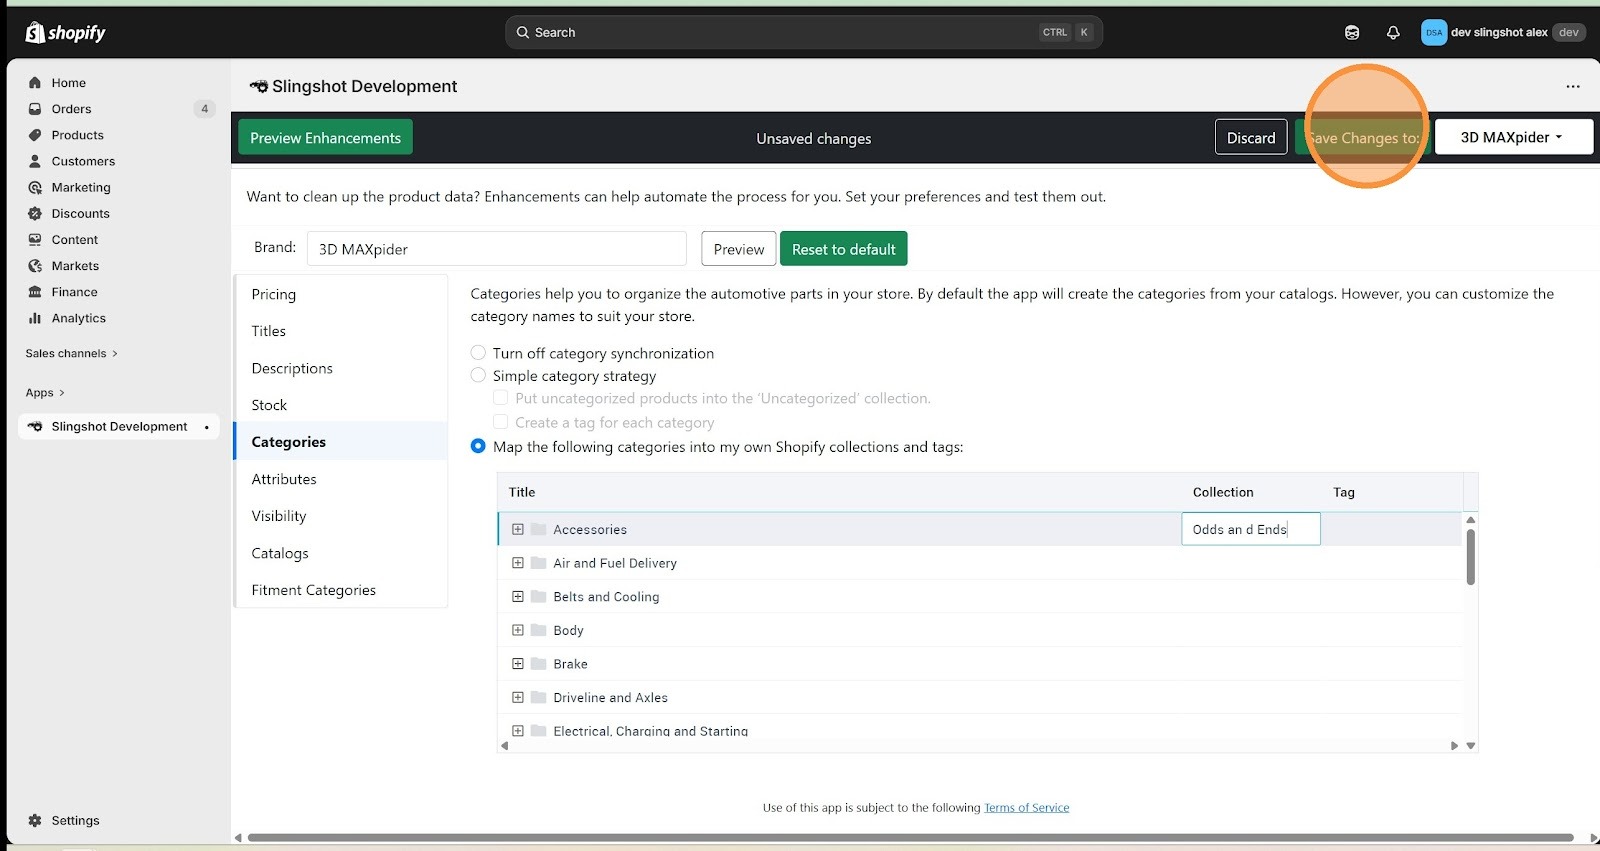Viewport: 1600px width, 851px height.
Task: Click the Accessories folder icon
Action: click(538, 529)
